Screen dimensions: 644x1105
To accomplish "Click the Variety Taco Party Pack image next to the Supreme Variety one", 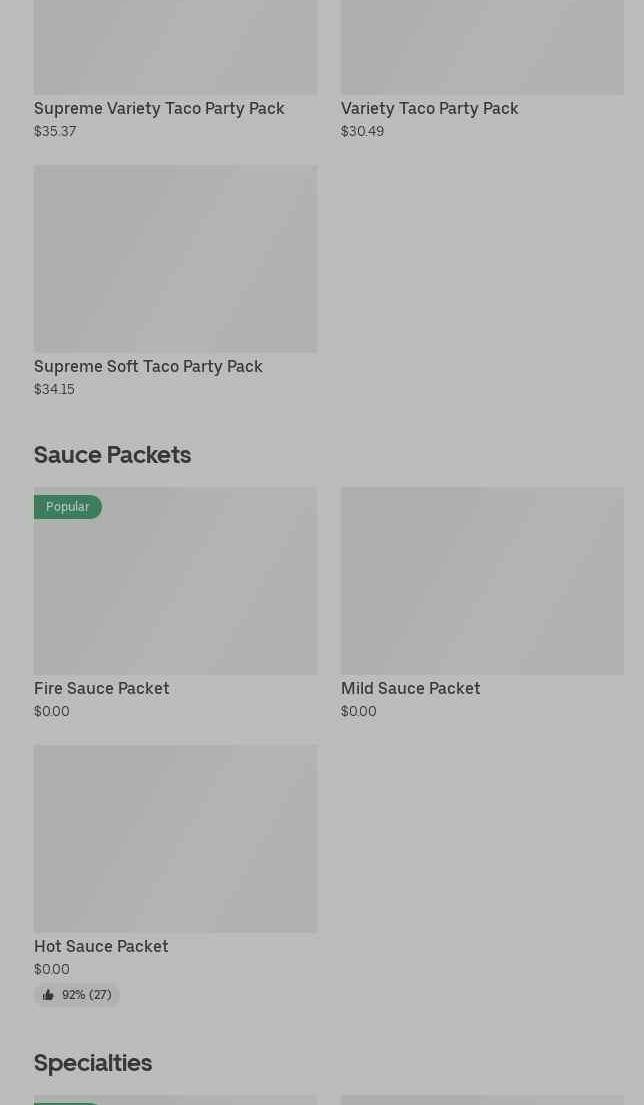I will point(482,47).
